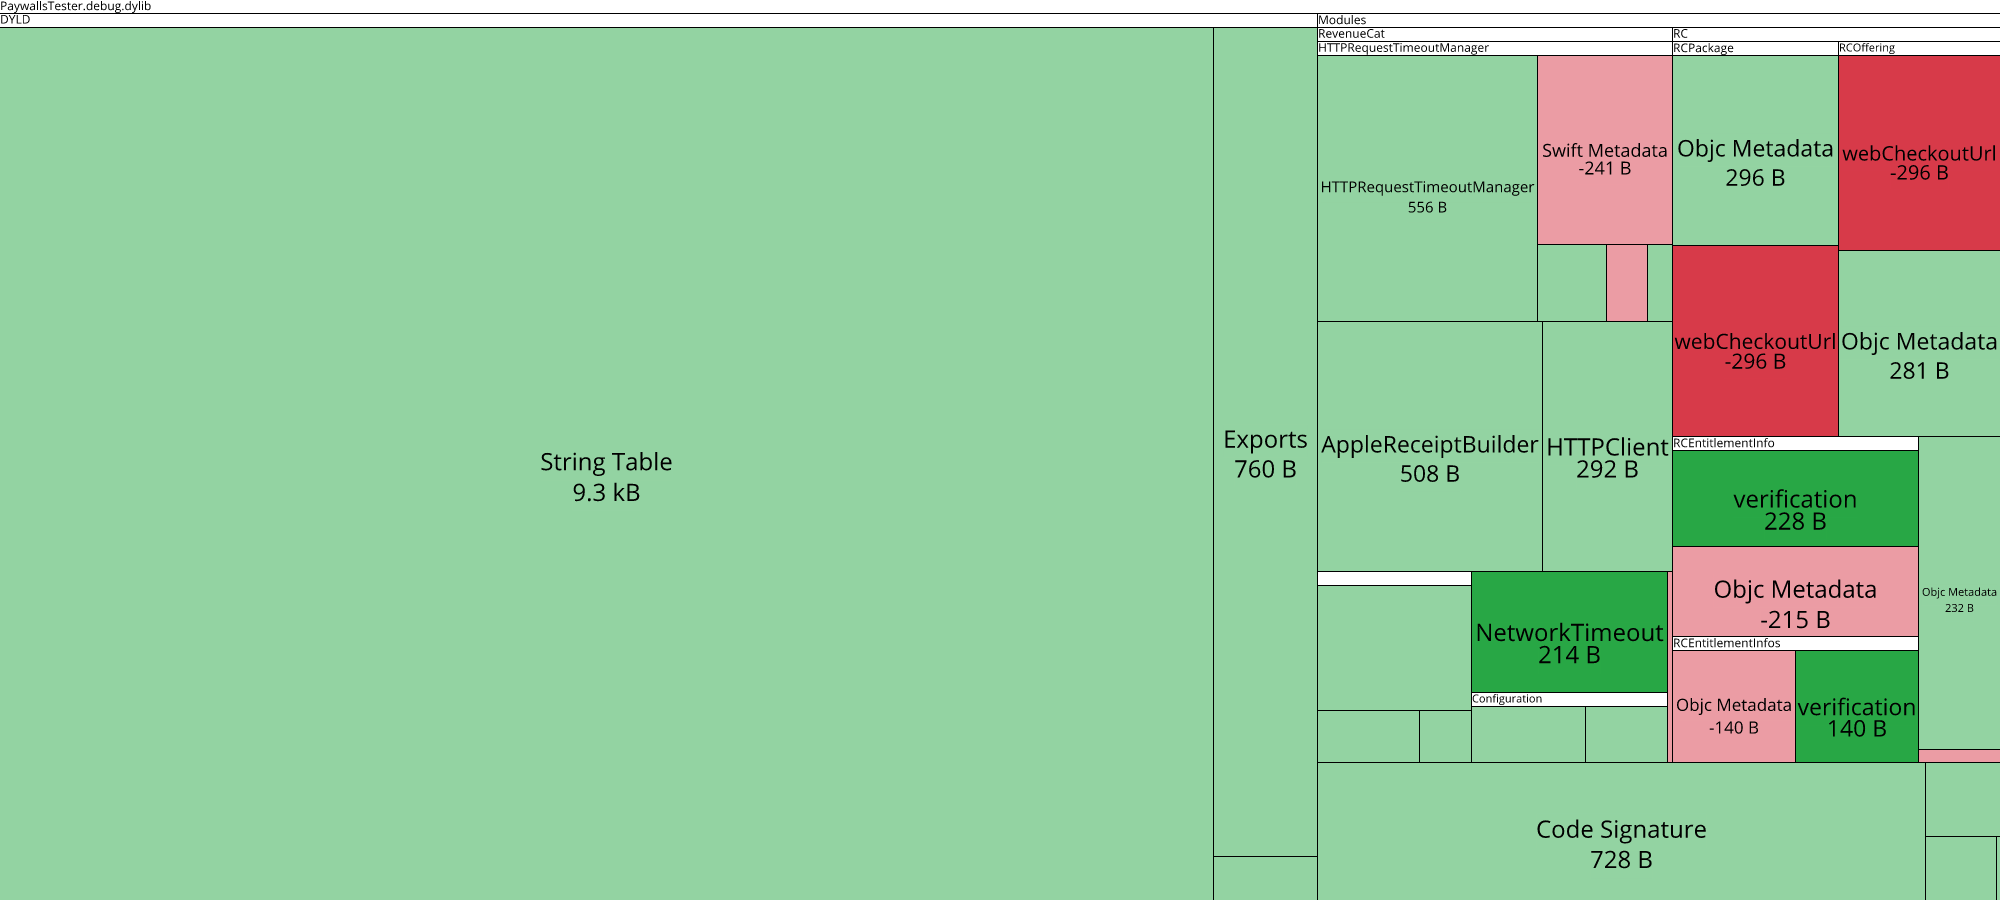The height and width of the screenshot is (900, 2000).
Task: Select RCOffering's webCheckoutUrl -296 B cell
Action: [1919, 153]
